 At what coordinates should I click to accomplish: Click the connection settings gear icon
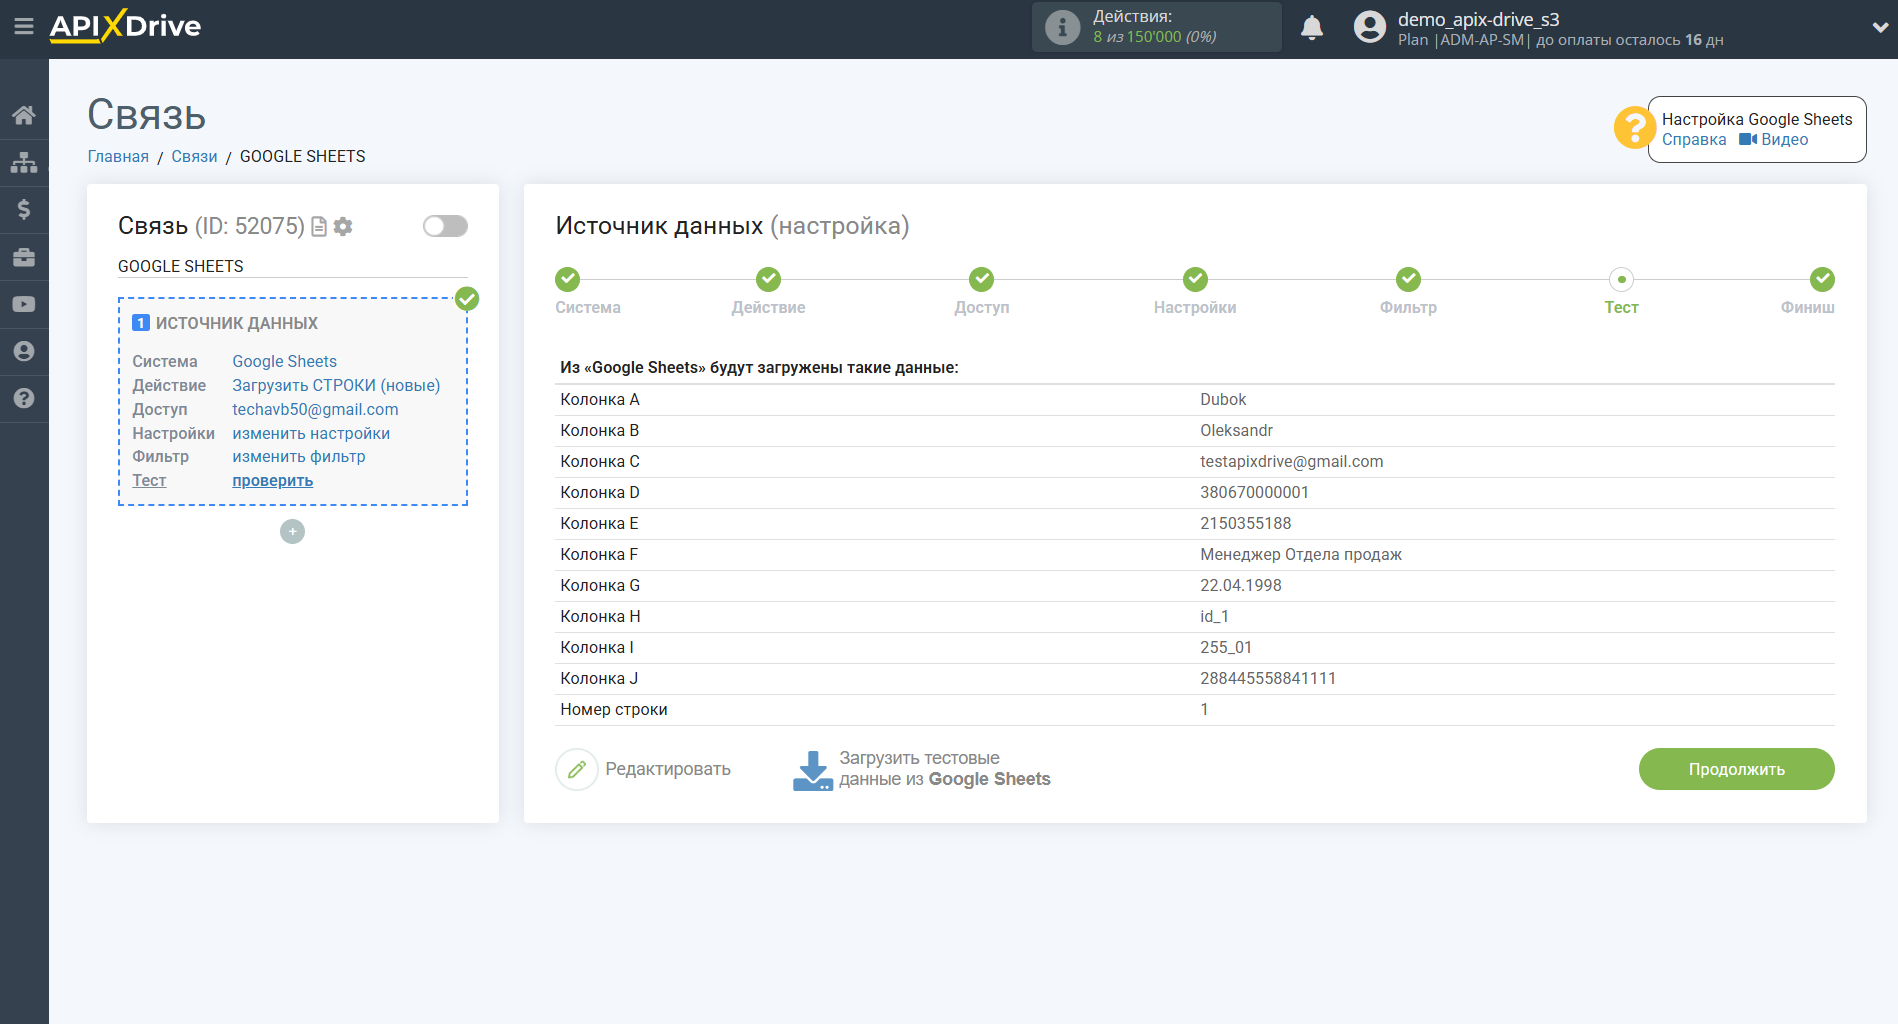pos(343,227)
